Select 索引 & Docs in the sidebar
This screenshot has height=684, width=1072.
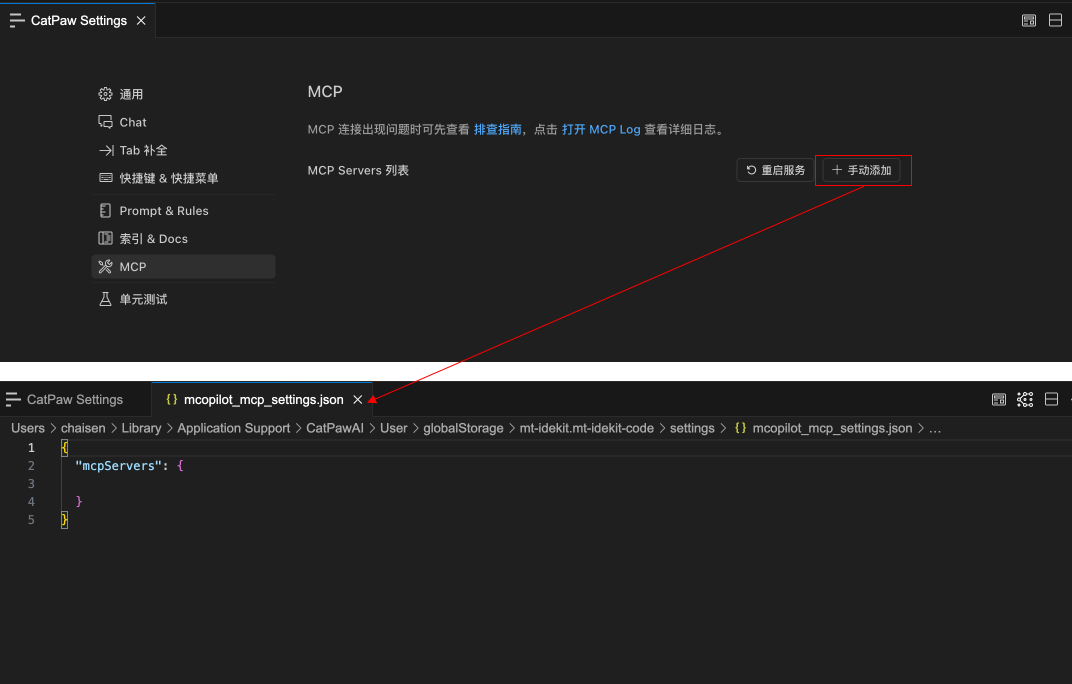(x=153, y=239)
